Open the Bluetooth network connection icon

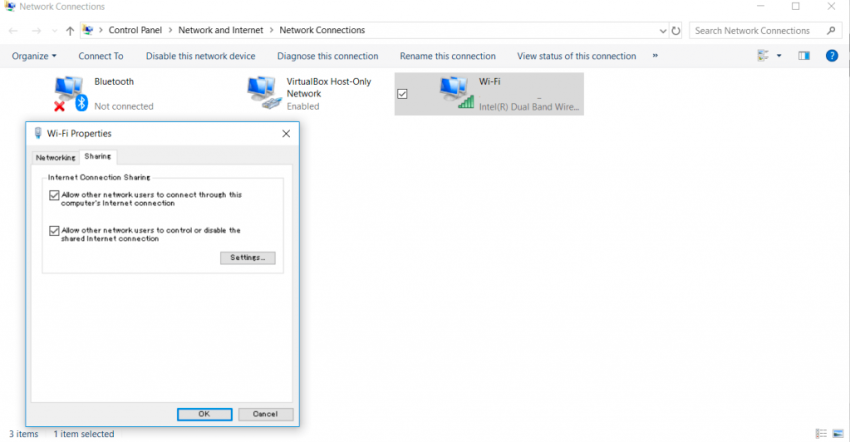70,93
